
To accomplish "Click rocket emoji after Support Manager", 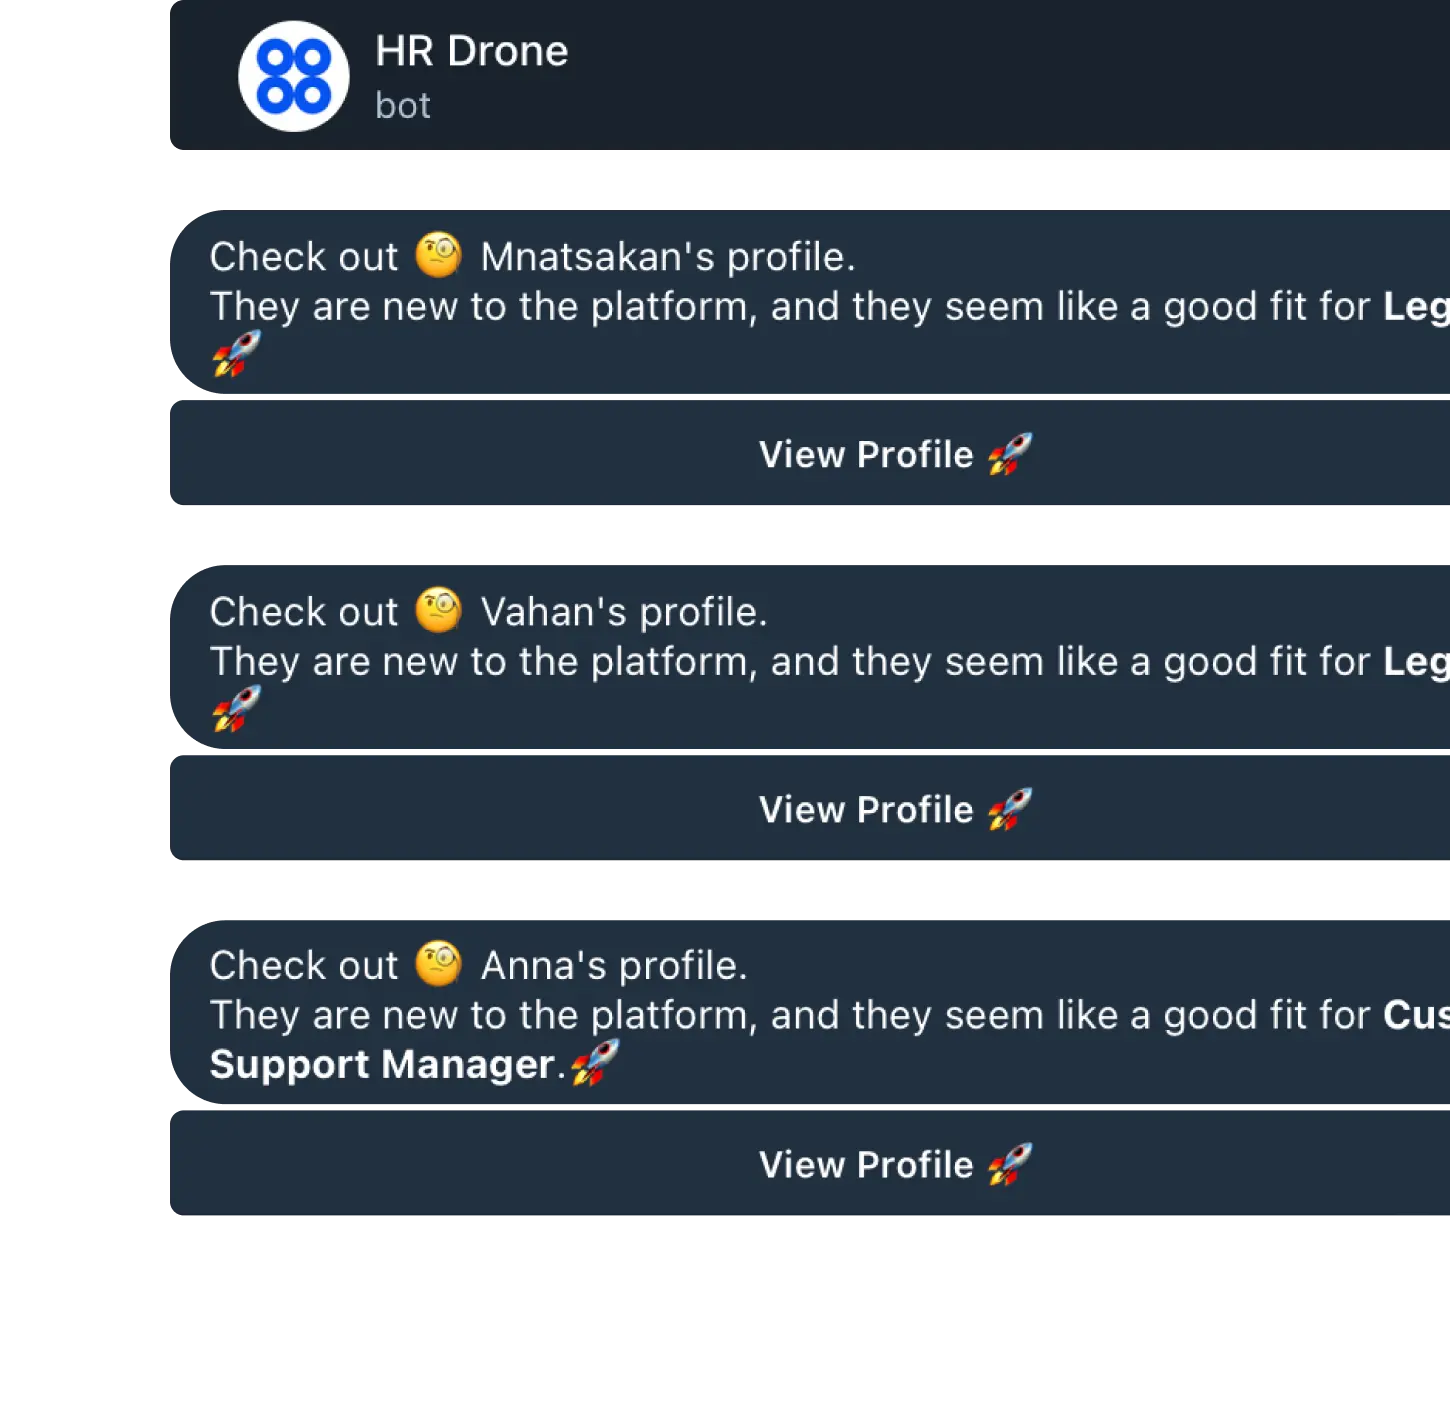I will tap(595, 1062).
